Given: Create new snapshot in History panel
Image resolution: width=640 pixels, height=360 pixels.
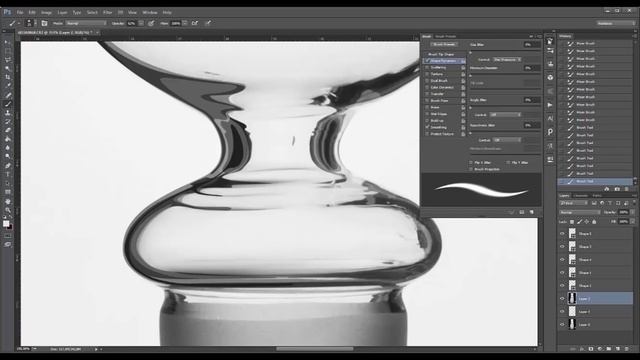Looking at the screenshot, I should pos(617,189).
